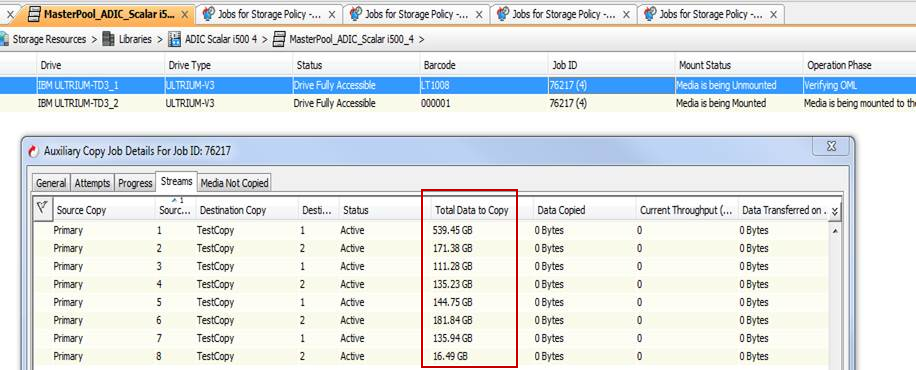Sort by the Total Data to Copy column
Viewport: 916px width, 370px height.
471,210
